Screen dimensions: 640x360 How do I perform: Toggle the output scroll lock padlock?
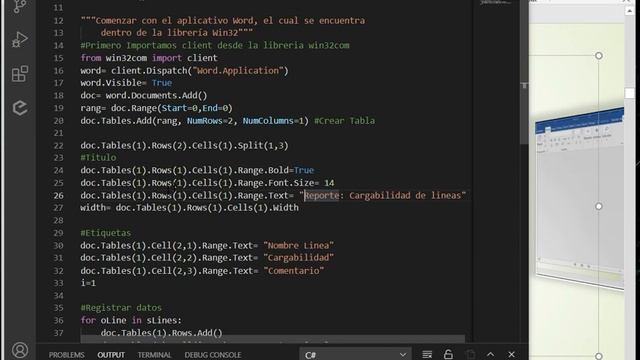click(448, 354)
